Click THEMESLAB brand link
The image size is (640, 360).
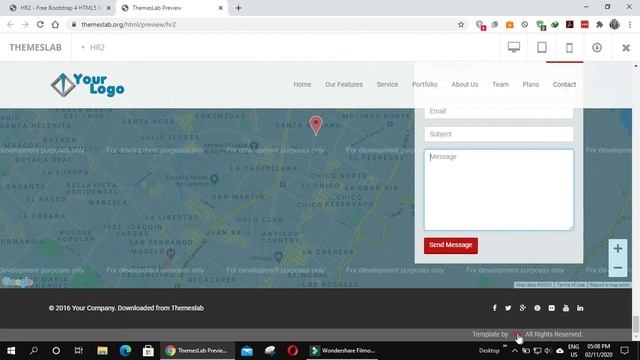click(36, 47)
